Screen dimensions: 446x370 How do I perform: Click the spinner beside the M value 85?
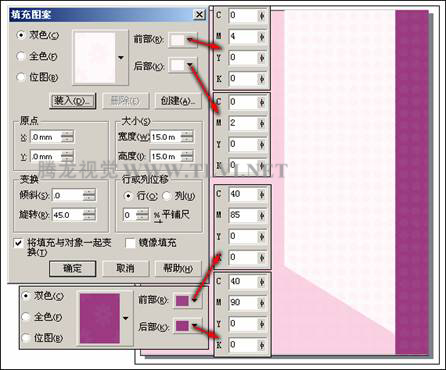[x=262, y=215]
